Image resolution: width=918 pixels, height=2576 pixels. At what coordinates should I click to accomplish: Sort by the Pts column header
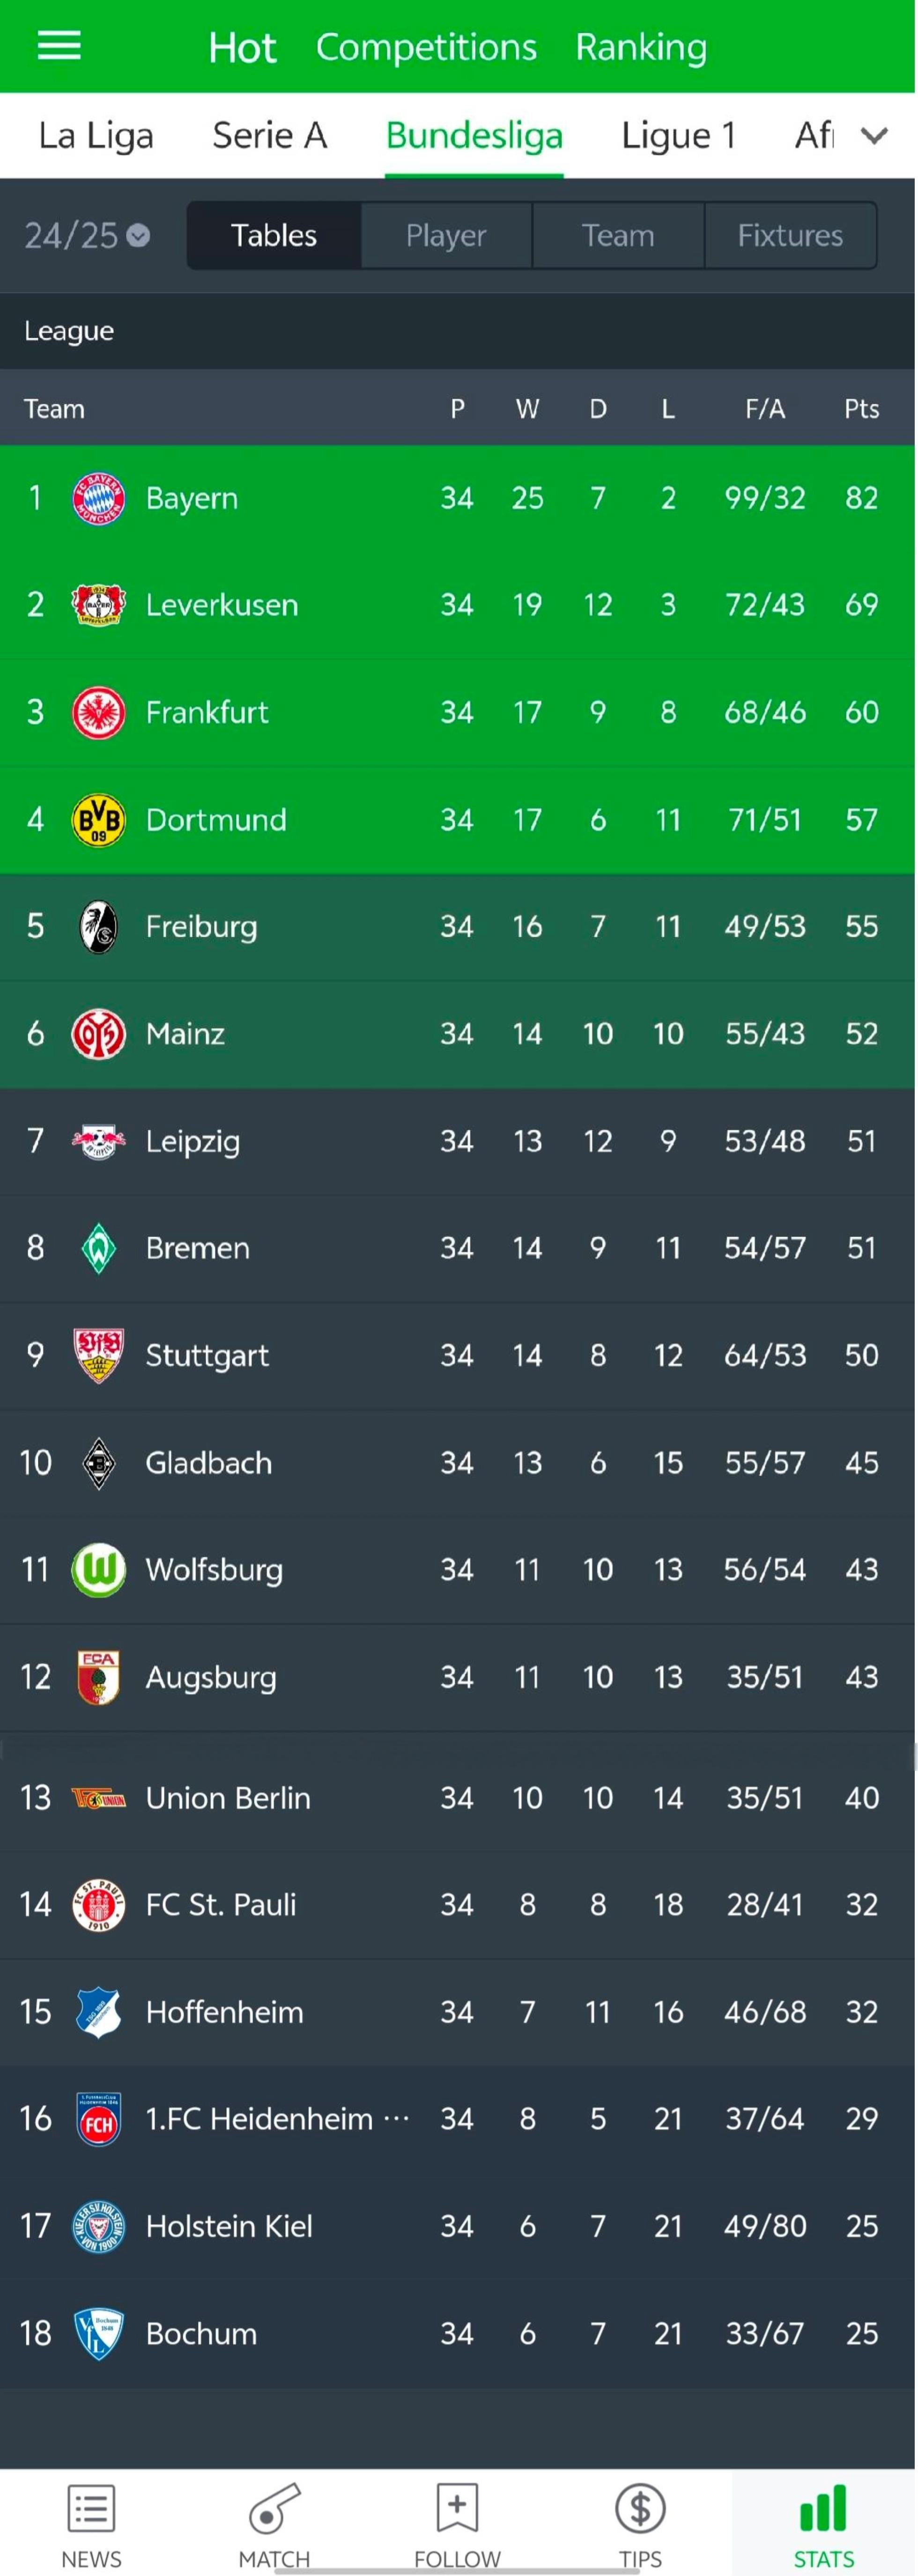point(861,409)
